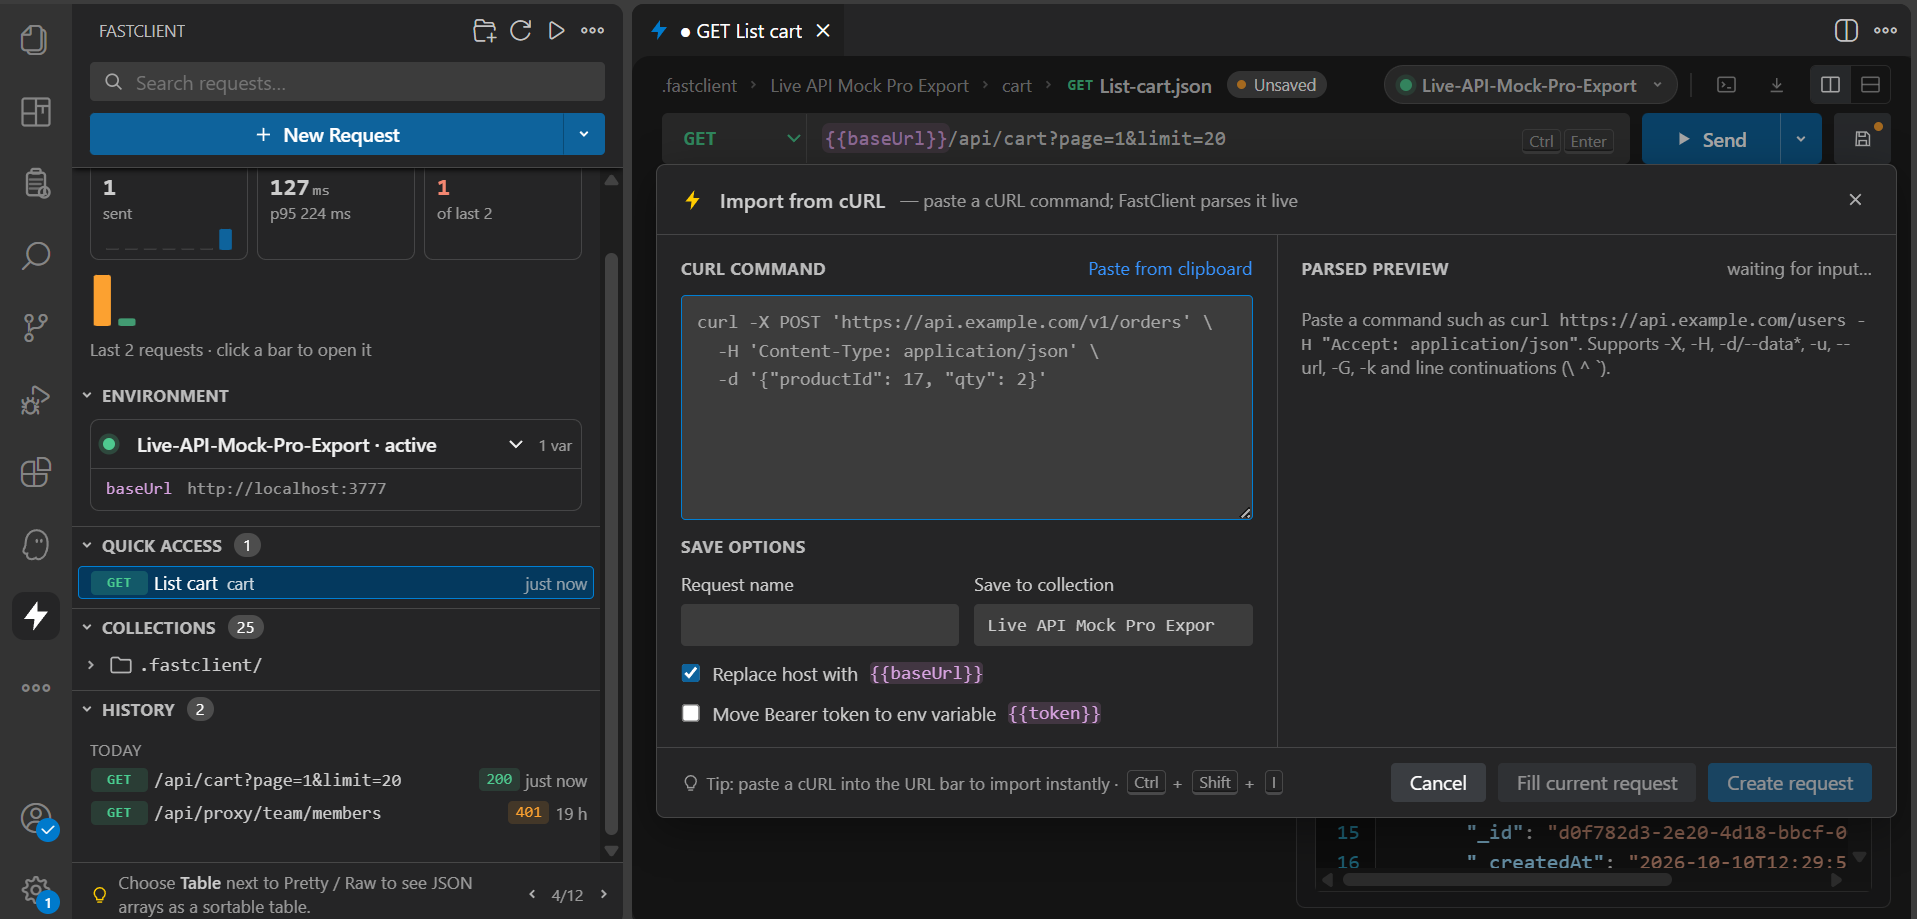This screenshot has width=1917, height=919.
Task: Toggle Replace host with baseUrl checkbox
Action: (691, 673)
